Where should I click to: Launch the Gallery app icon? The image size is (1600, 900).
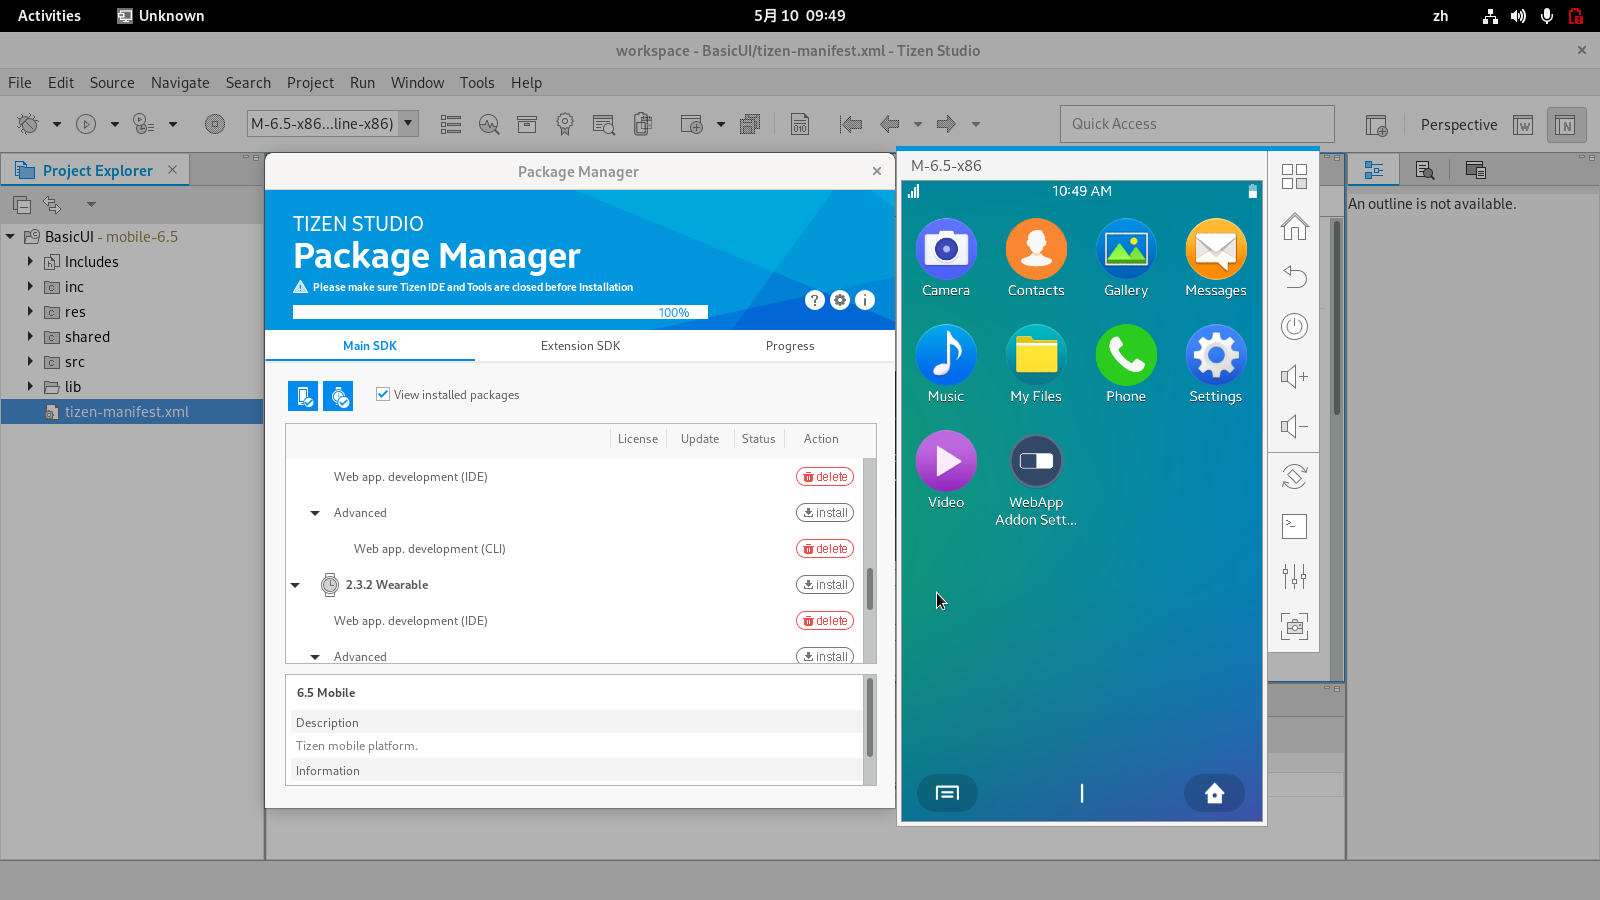(1125, 249)
